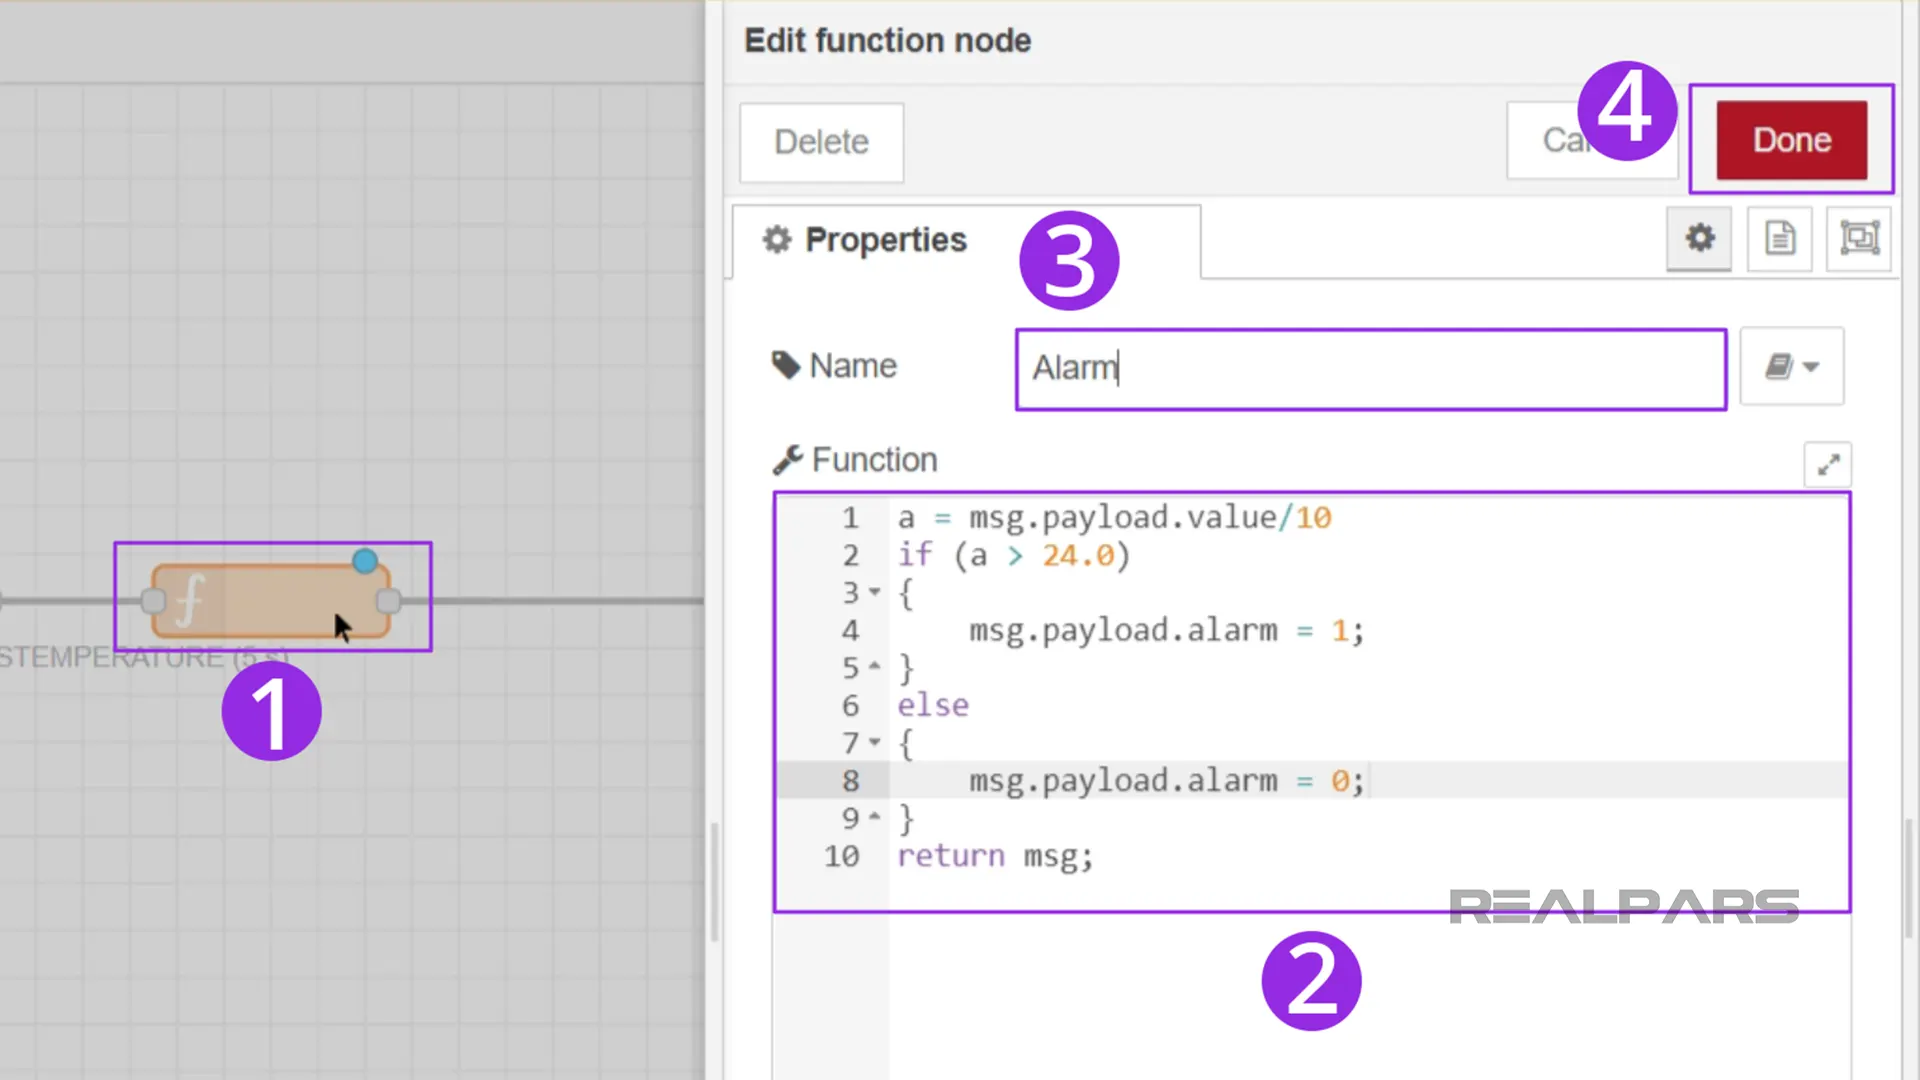Viewport: 1920px width, 1080px height.
Task: Click the Delete button
Action: tap(821, 142)
